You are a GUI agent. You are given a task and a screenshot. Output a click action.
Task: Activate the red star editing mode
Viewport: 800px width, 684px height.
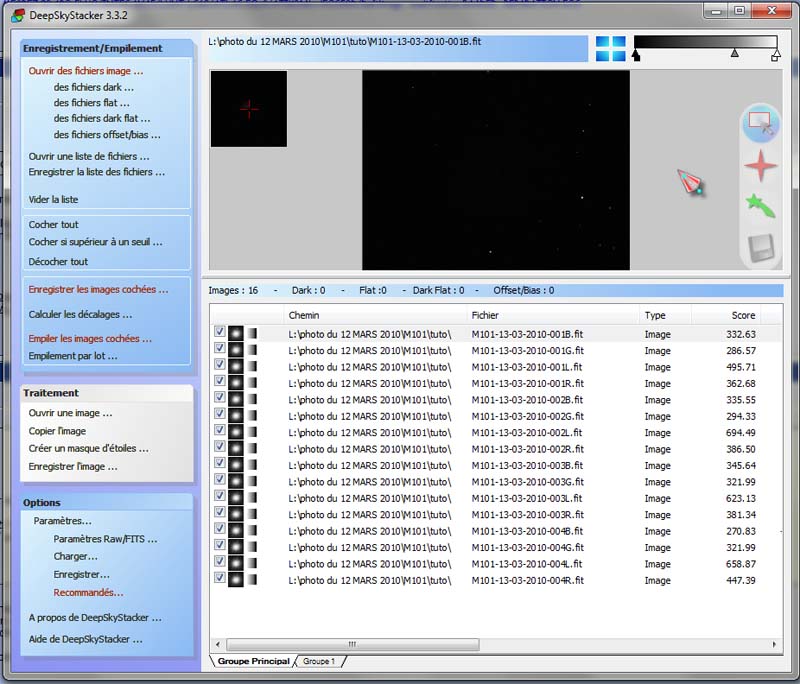click(x=761, y=165)
